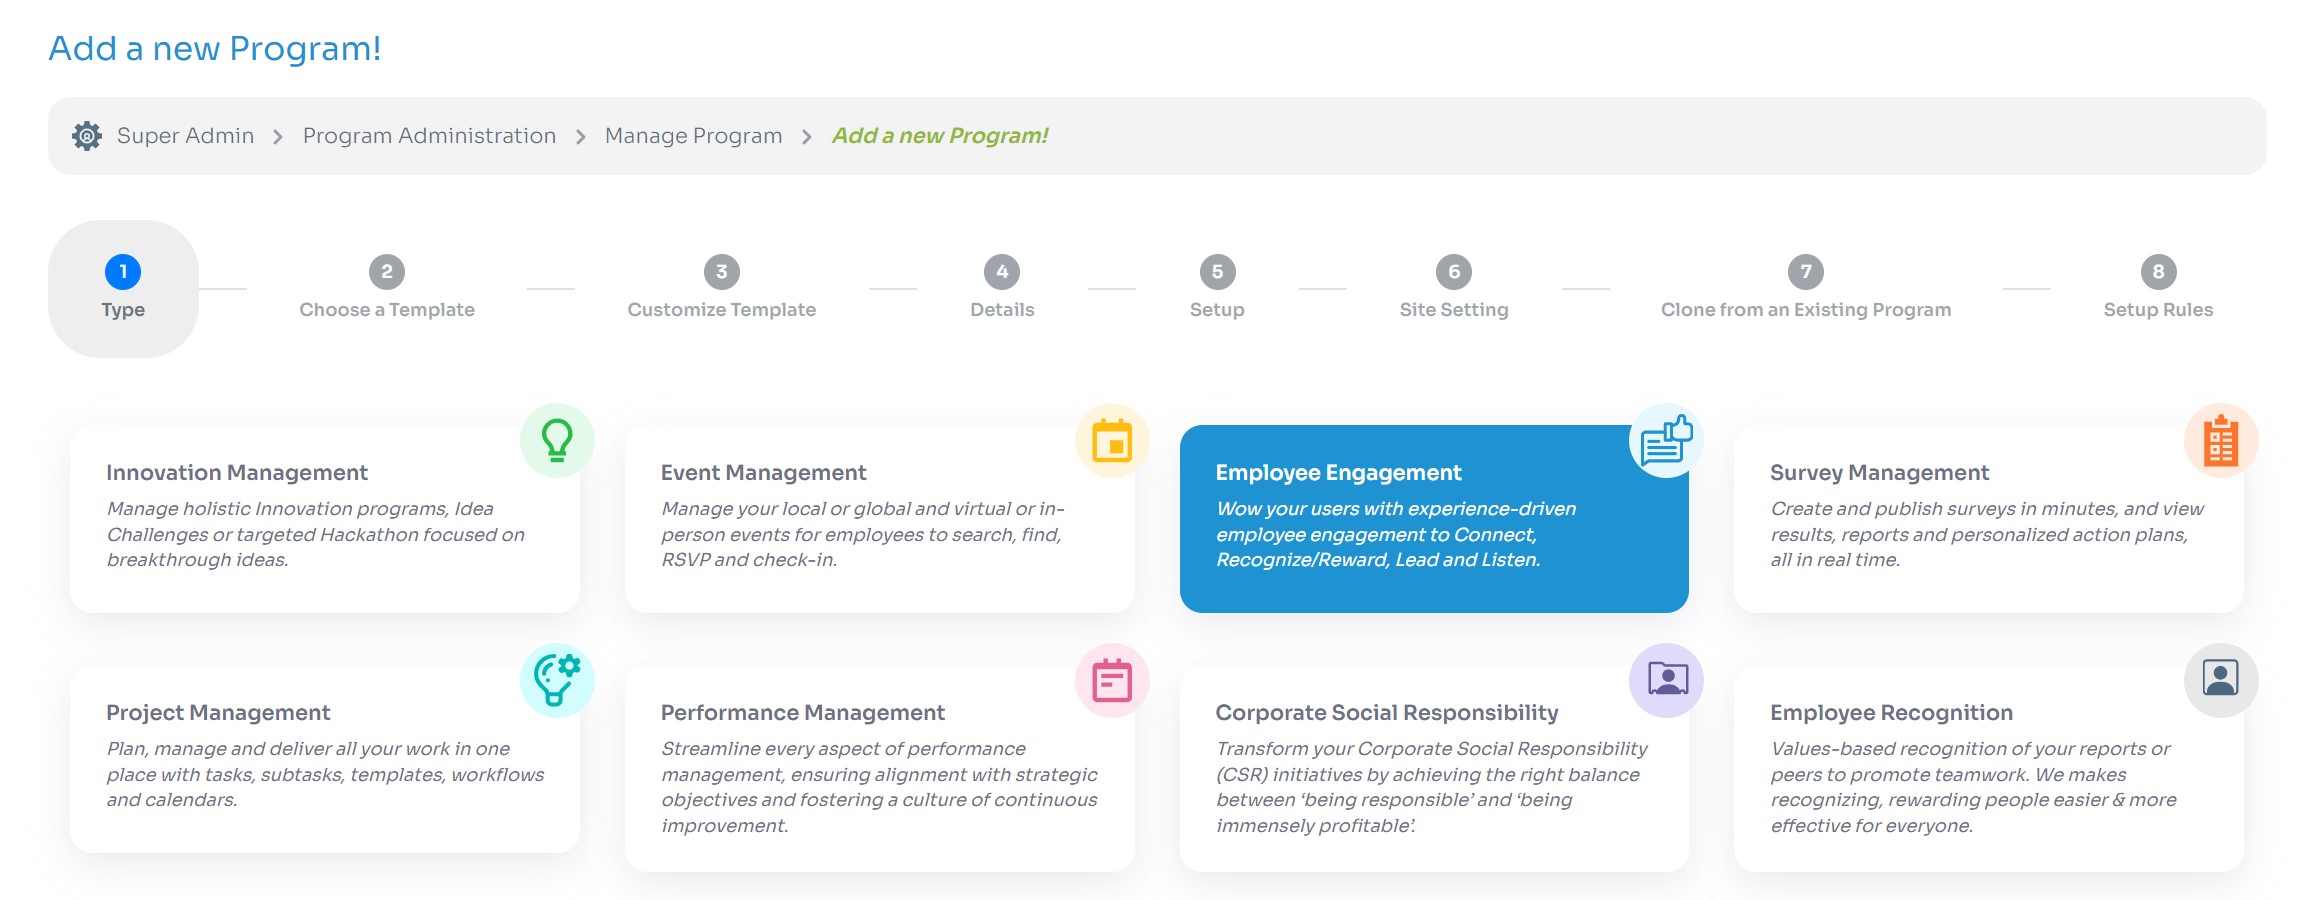Click the Performance Management pink calendar icon

1112,680
